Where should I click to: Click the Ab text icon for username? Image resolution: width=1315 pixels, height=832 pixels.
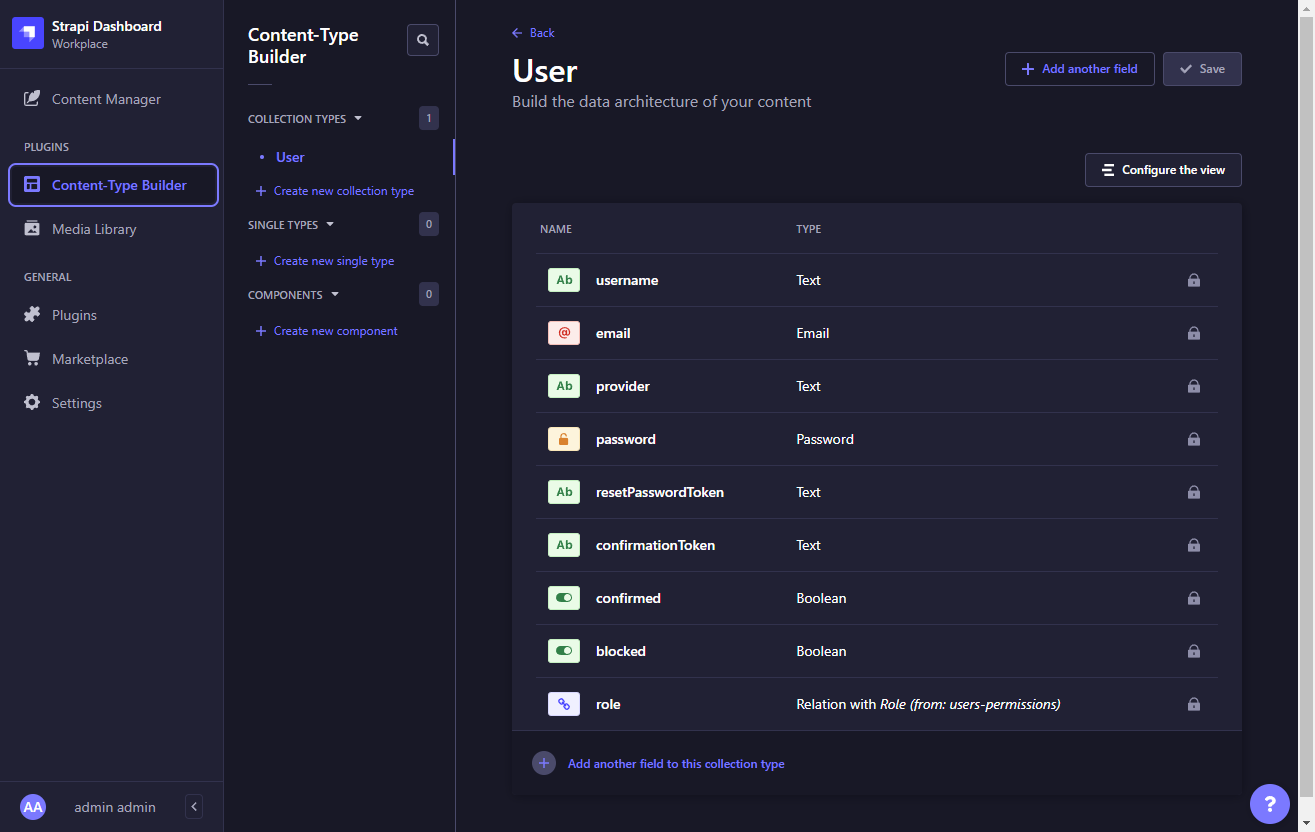point(564,280)
